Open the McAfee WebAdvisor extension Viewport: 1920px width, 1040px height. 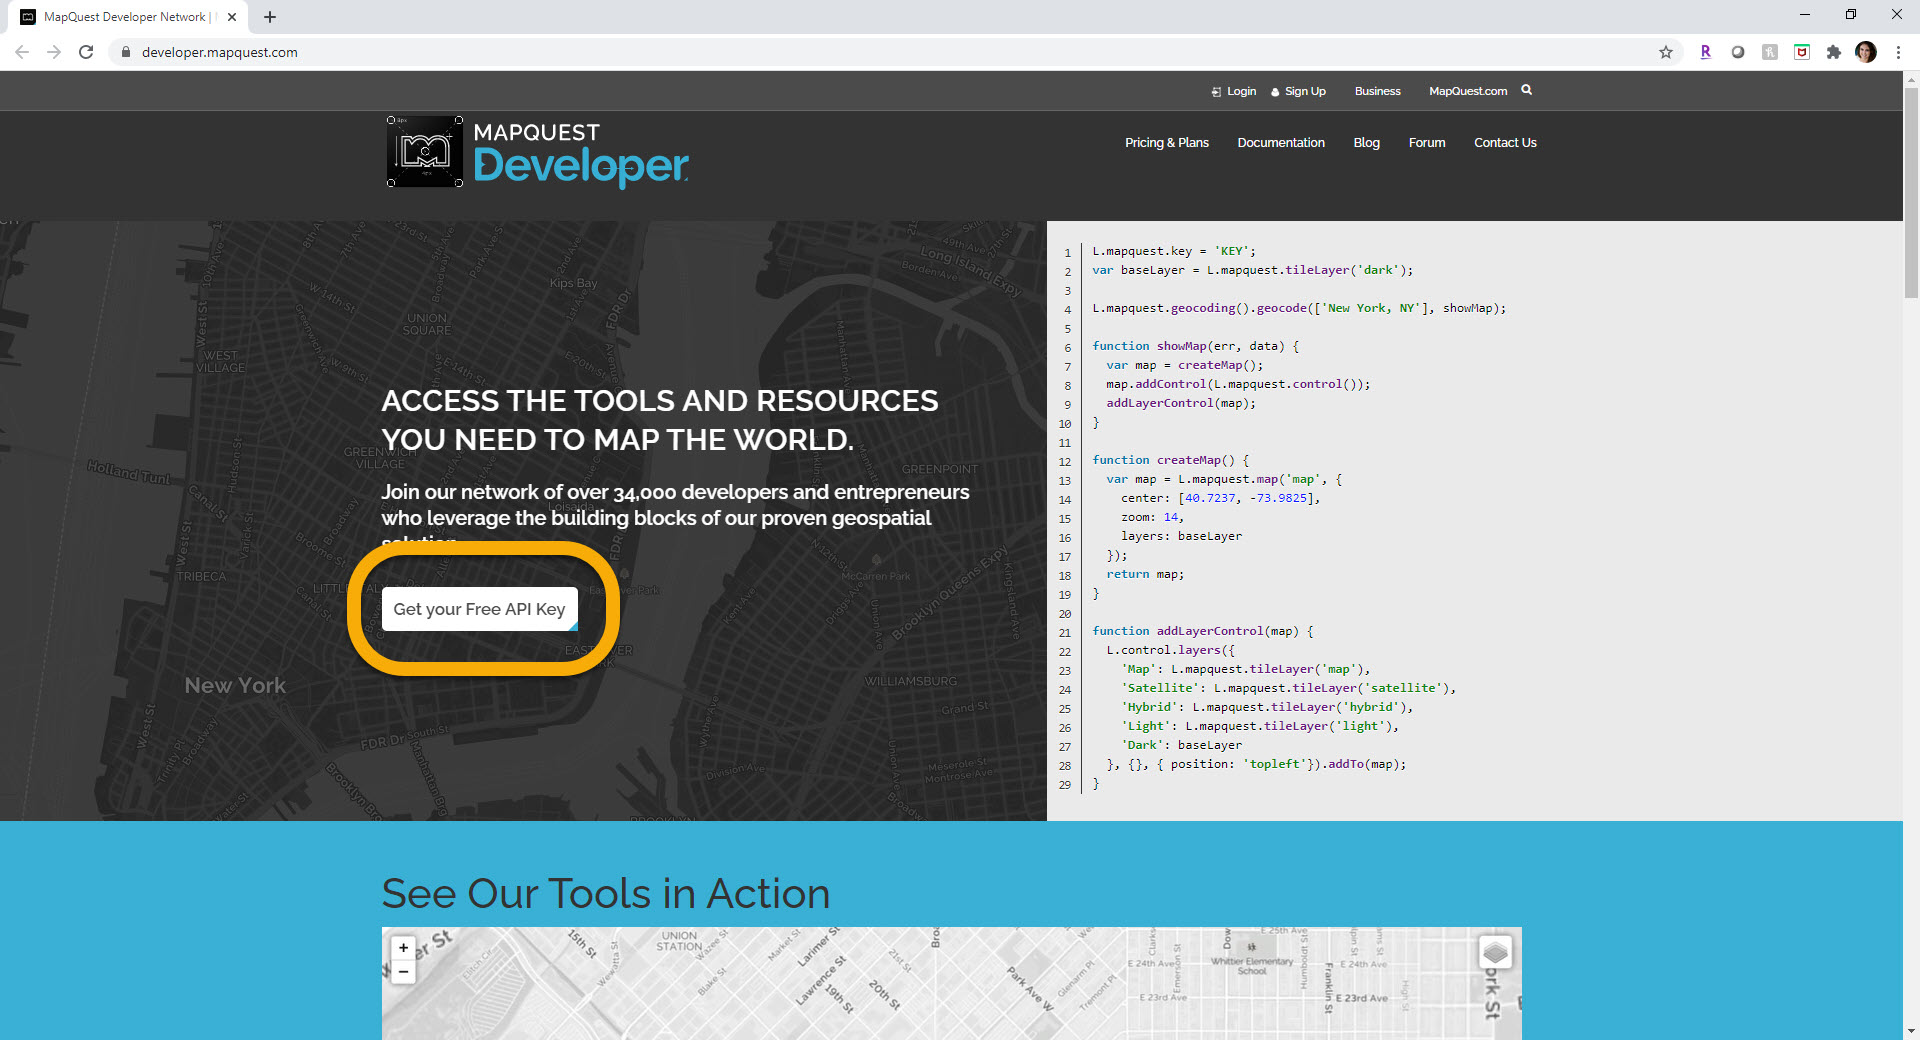point(1802,52)
